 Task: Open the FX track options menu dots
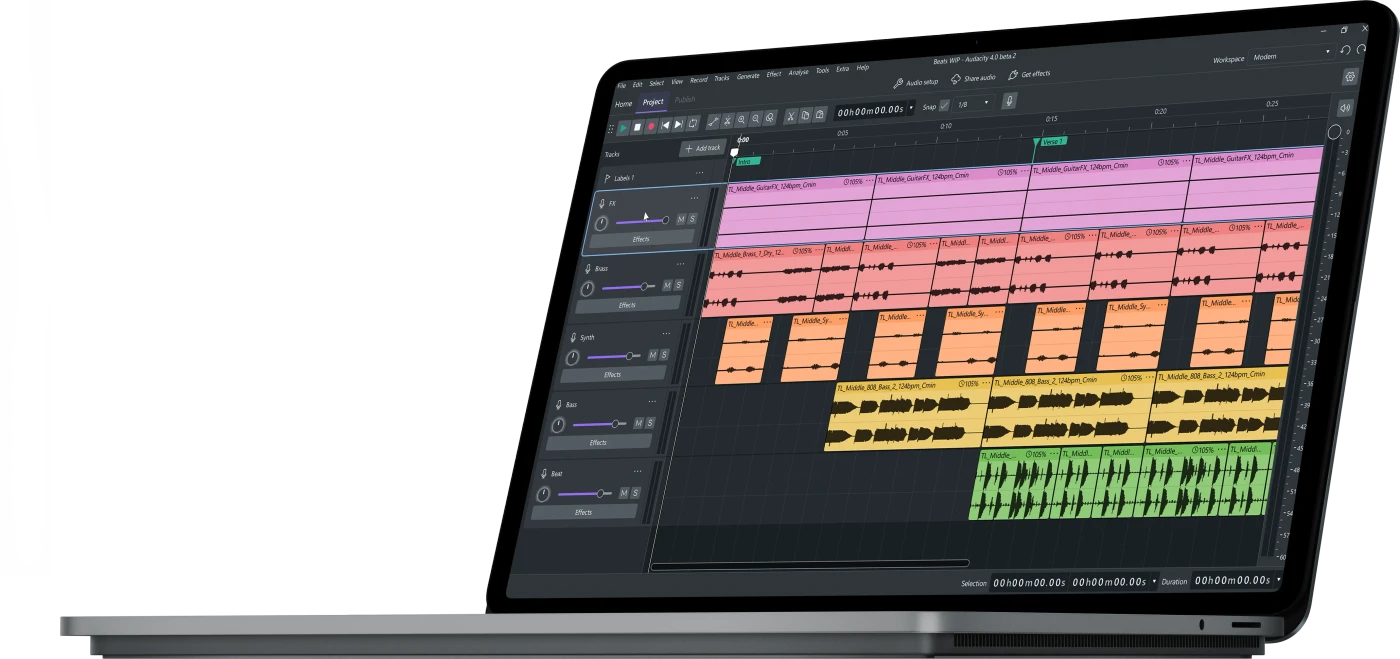tap(695, 198)
